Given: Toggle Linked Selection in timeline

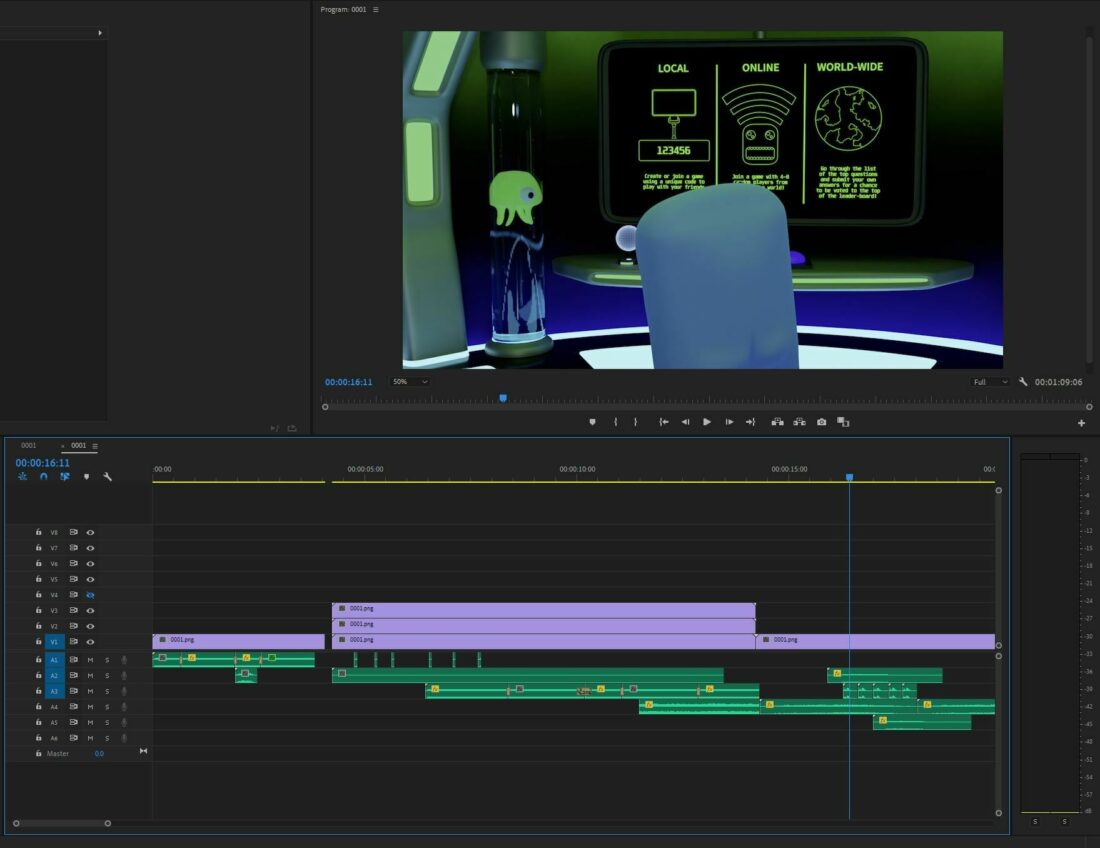Looking at the screenshot, I should coord(65,476).
